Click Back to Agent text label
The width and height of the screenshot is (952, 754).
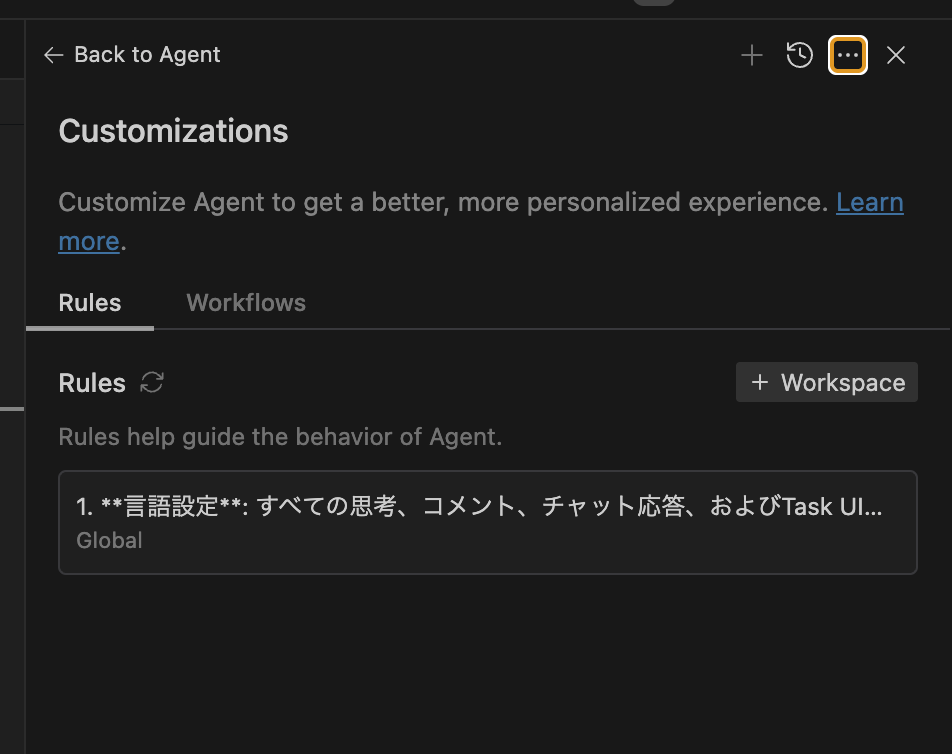coord(146,55)
